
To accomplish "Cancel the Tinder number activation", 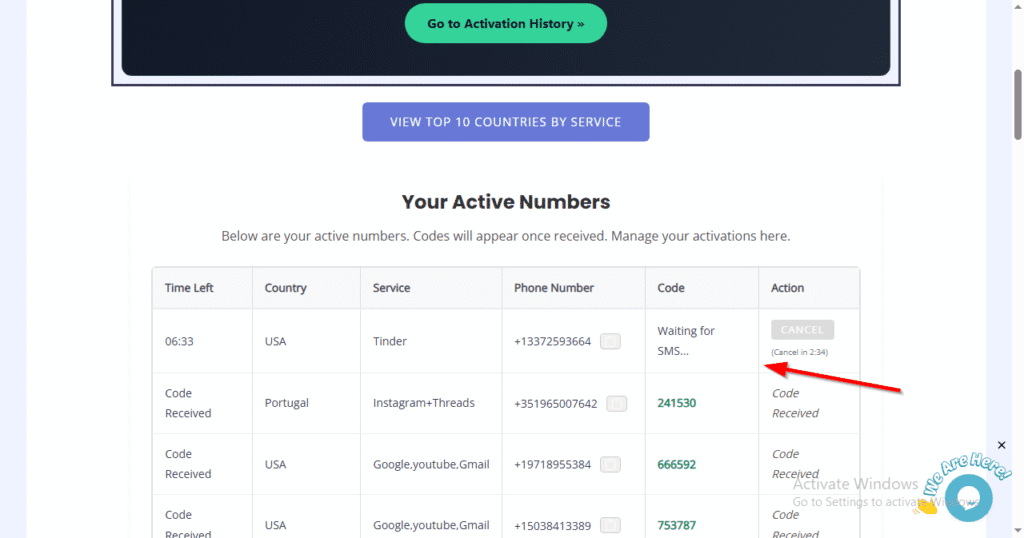I will [802, 330].
